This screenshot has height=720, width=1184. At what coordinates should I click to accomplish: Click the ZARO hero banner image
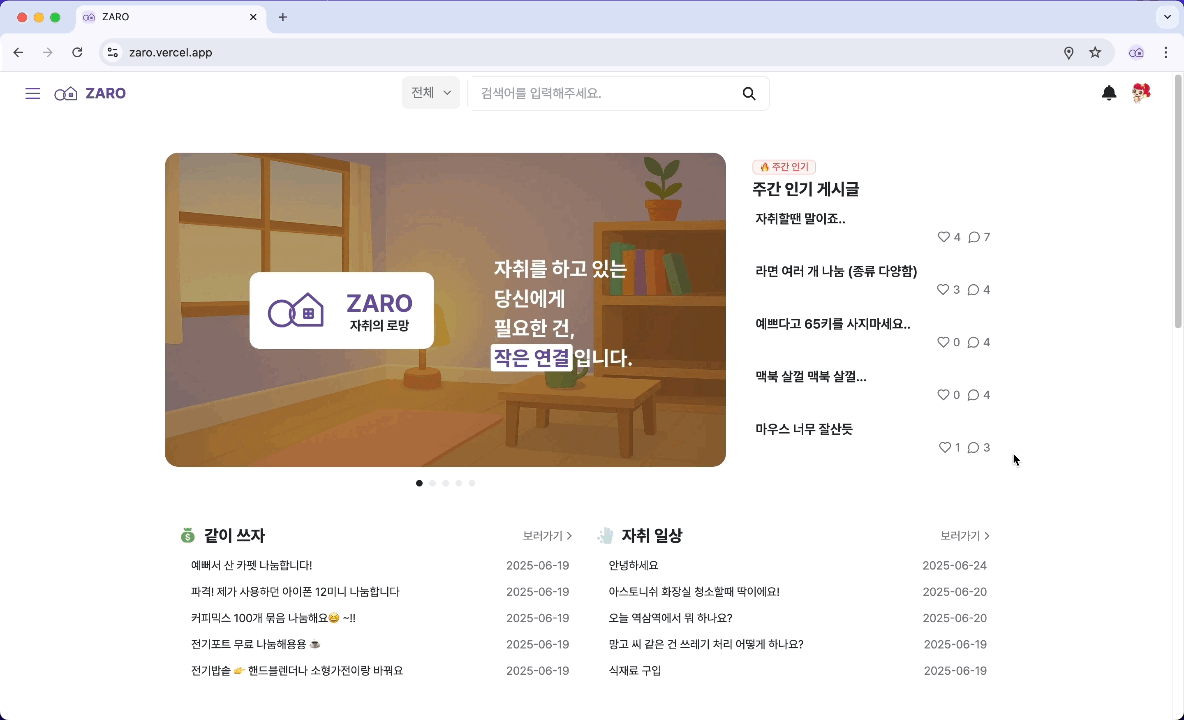click(x=446, y=309)
